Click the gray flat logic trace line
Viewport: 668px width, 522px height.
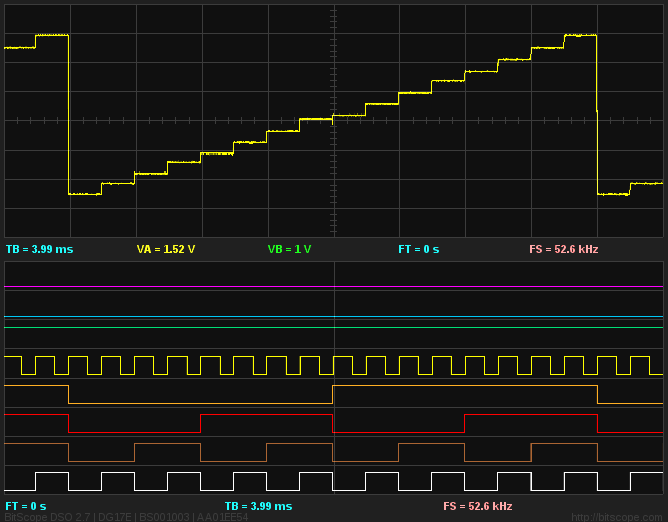point(200,327)
